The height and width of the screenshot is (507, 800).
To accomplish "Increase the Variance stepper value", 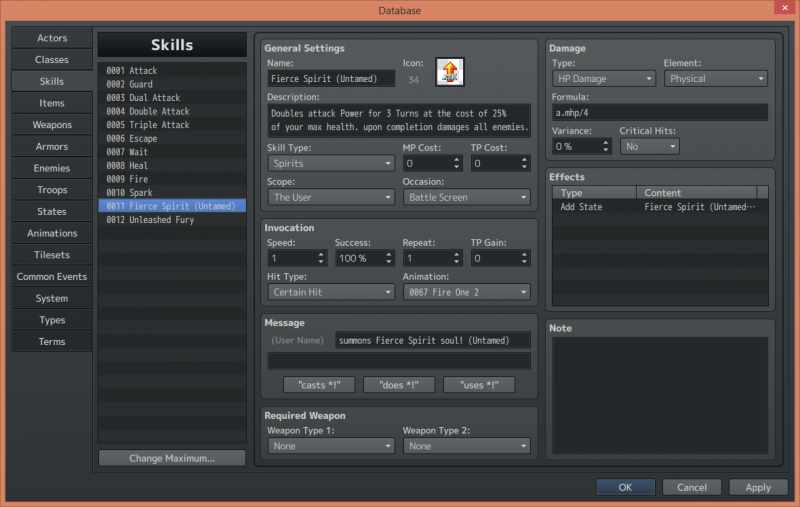I will click(x=606, y=143).
